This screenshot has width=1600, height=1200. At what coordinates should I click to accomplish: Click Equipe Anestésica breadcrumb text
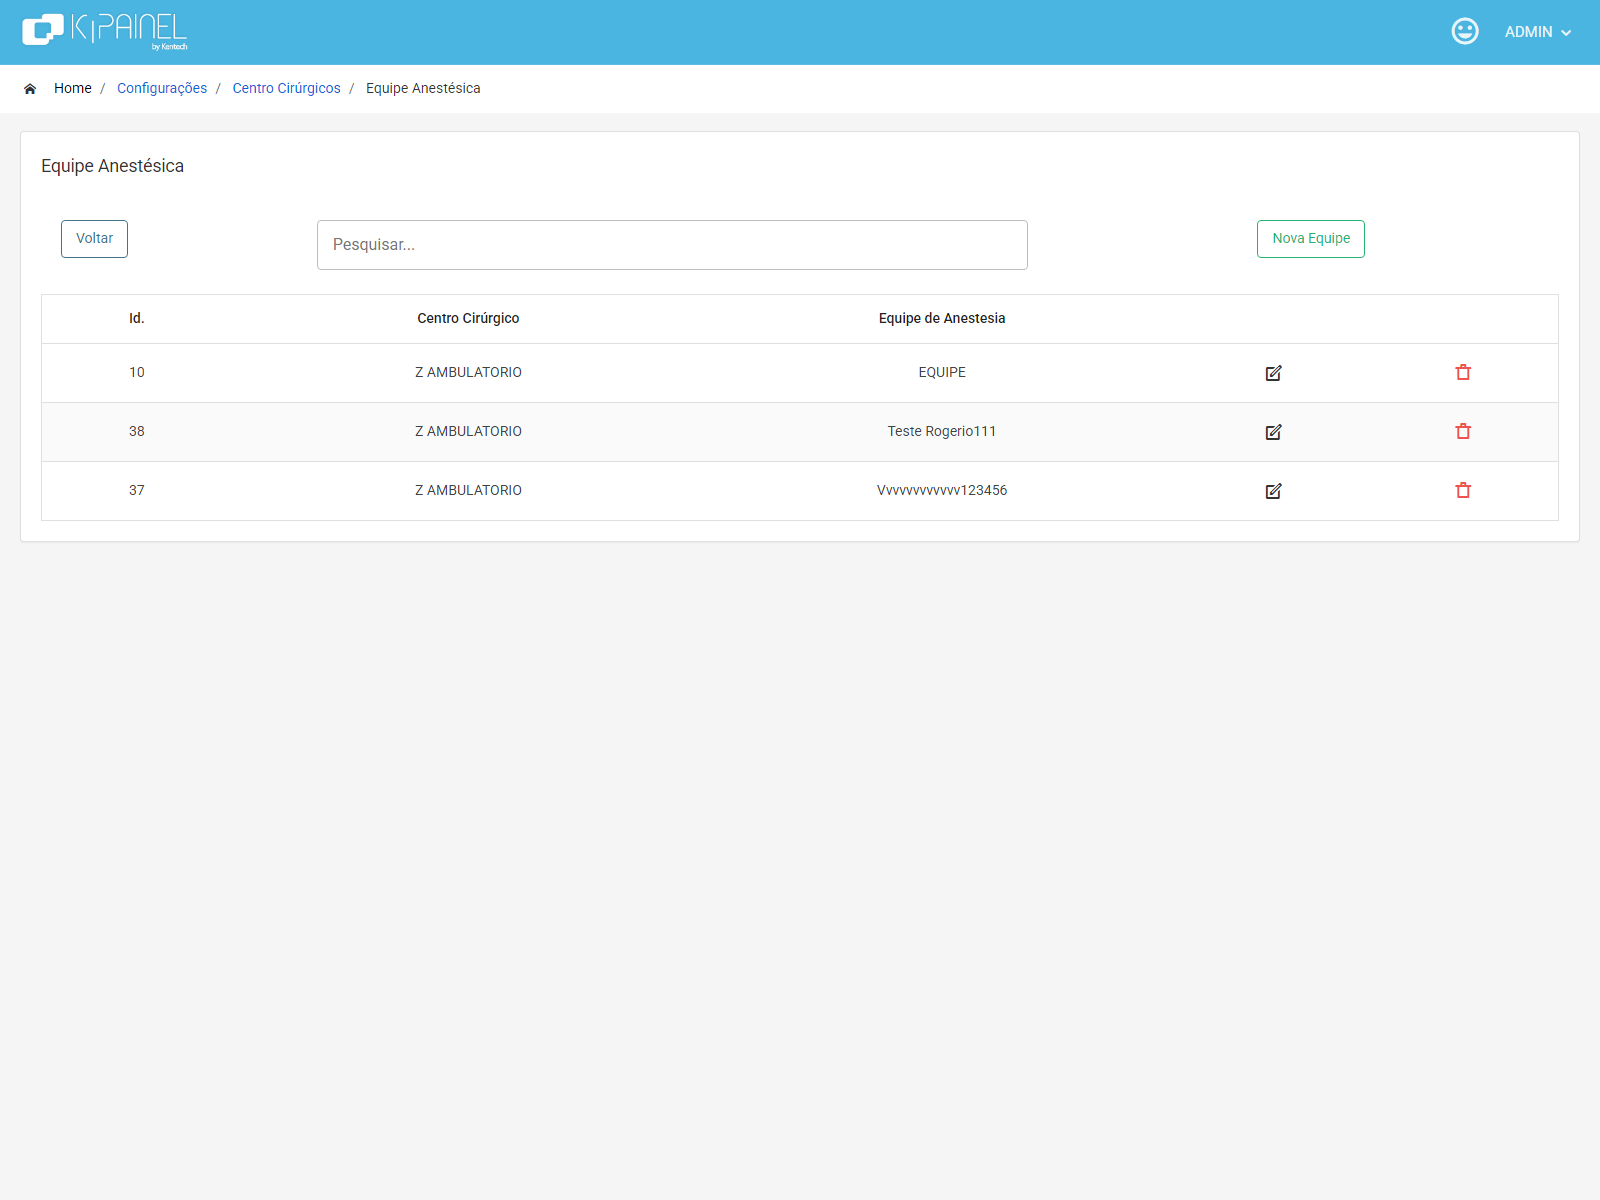coord(423,88)
